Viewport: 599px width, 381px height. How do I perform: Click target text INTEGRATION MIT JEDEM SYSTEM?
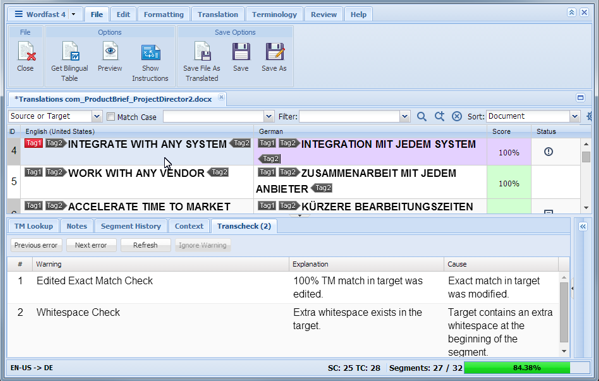point(389,144)
